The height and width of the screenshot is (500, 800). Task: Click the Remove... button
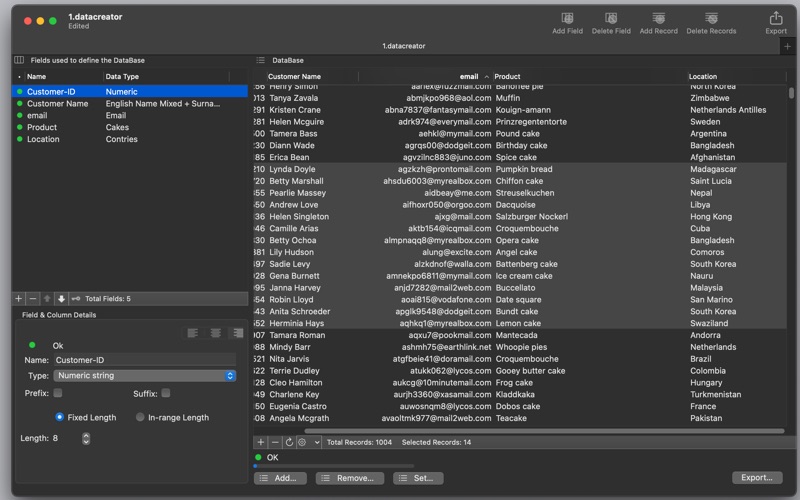pyautogui.click(x=349, y=478)
